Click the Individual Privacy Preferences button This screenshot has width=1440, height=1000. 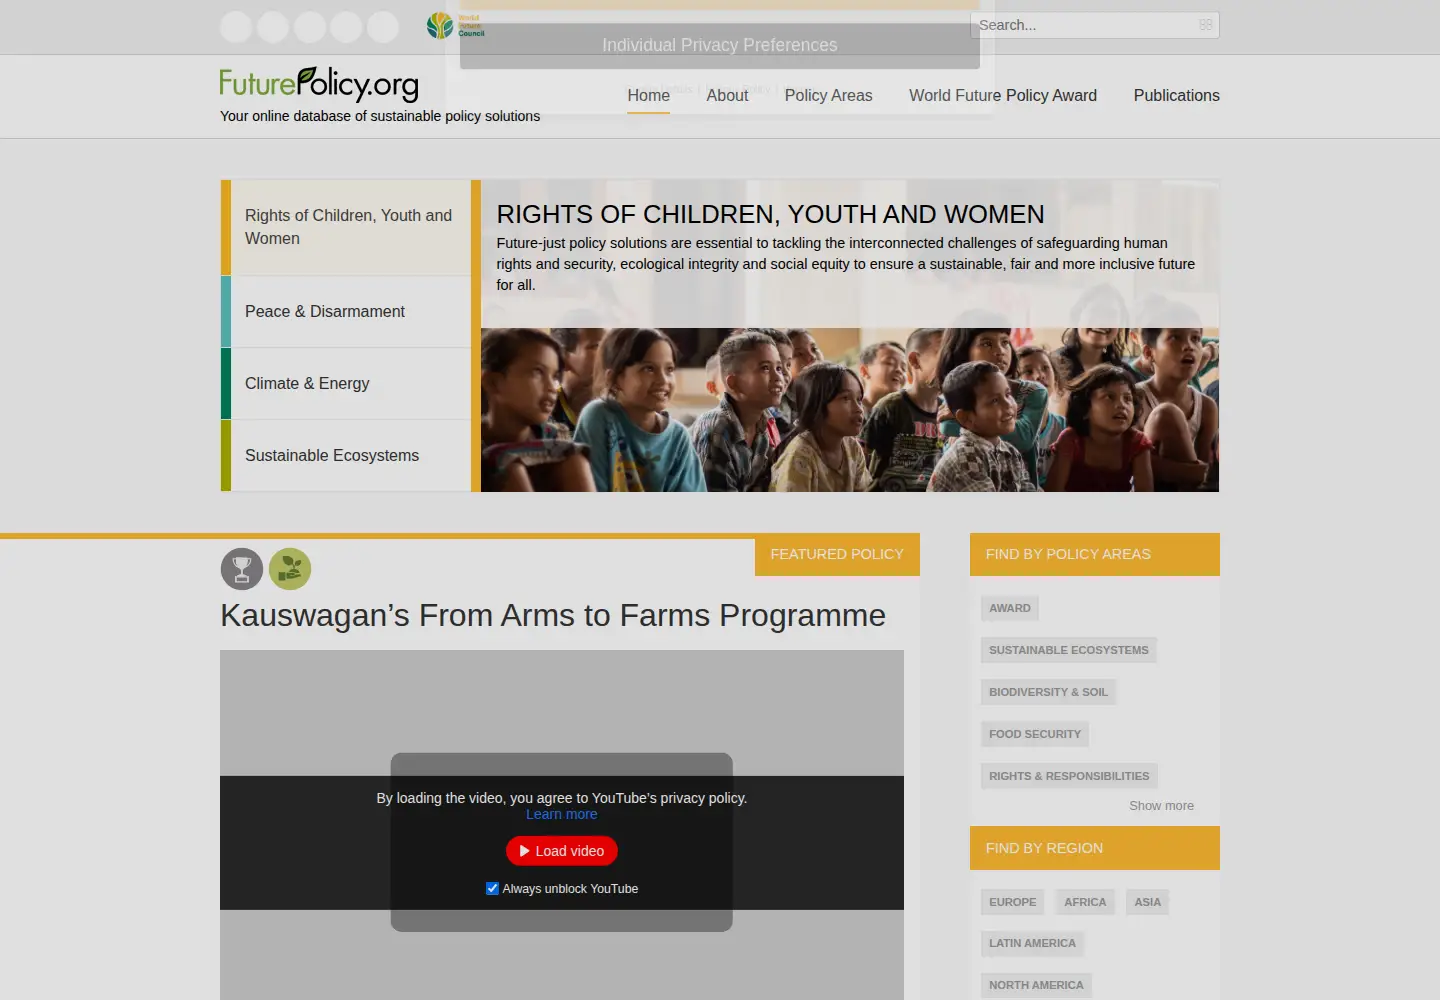point(720,45)
